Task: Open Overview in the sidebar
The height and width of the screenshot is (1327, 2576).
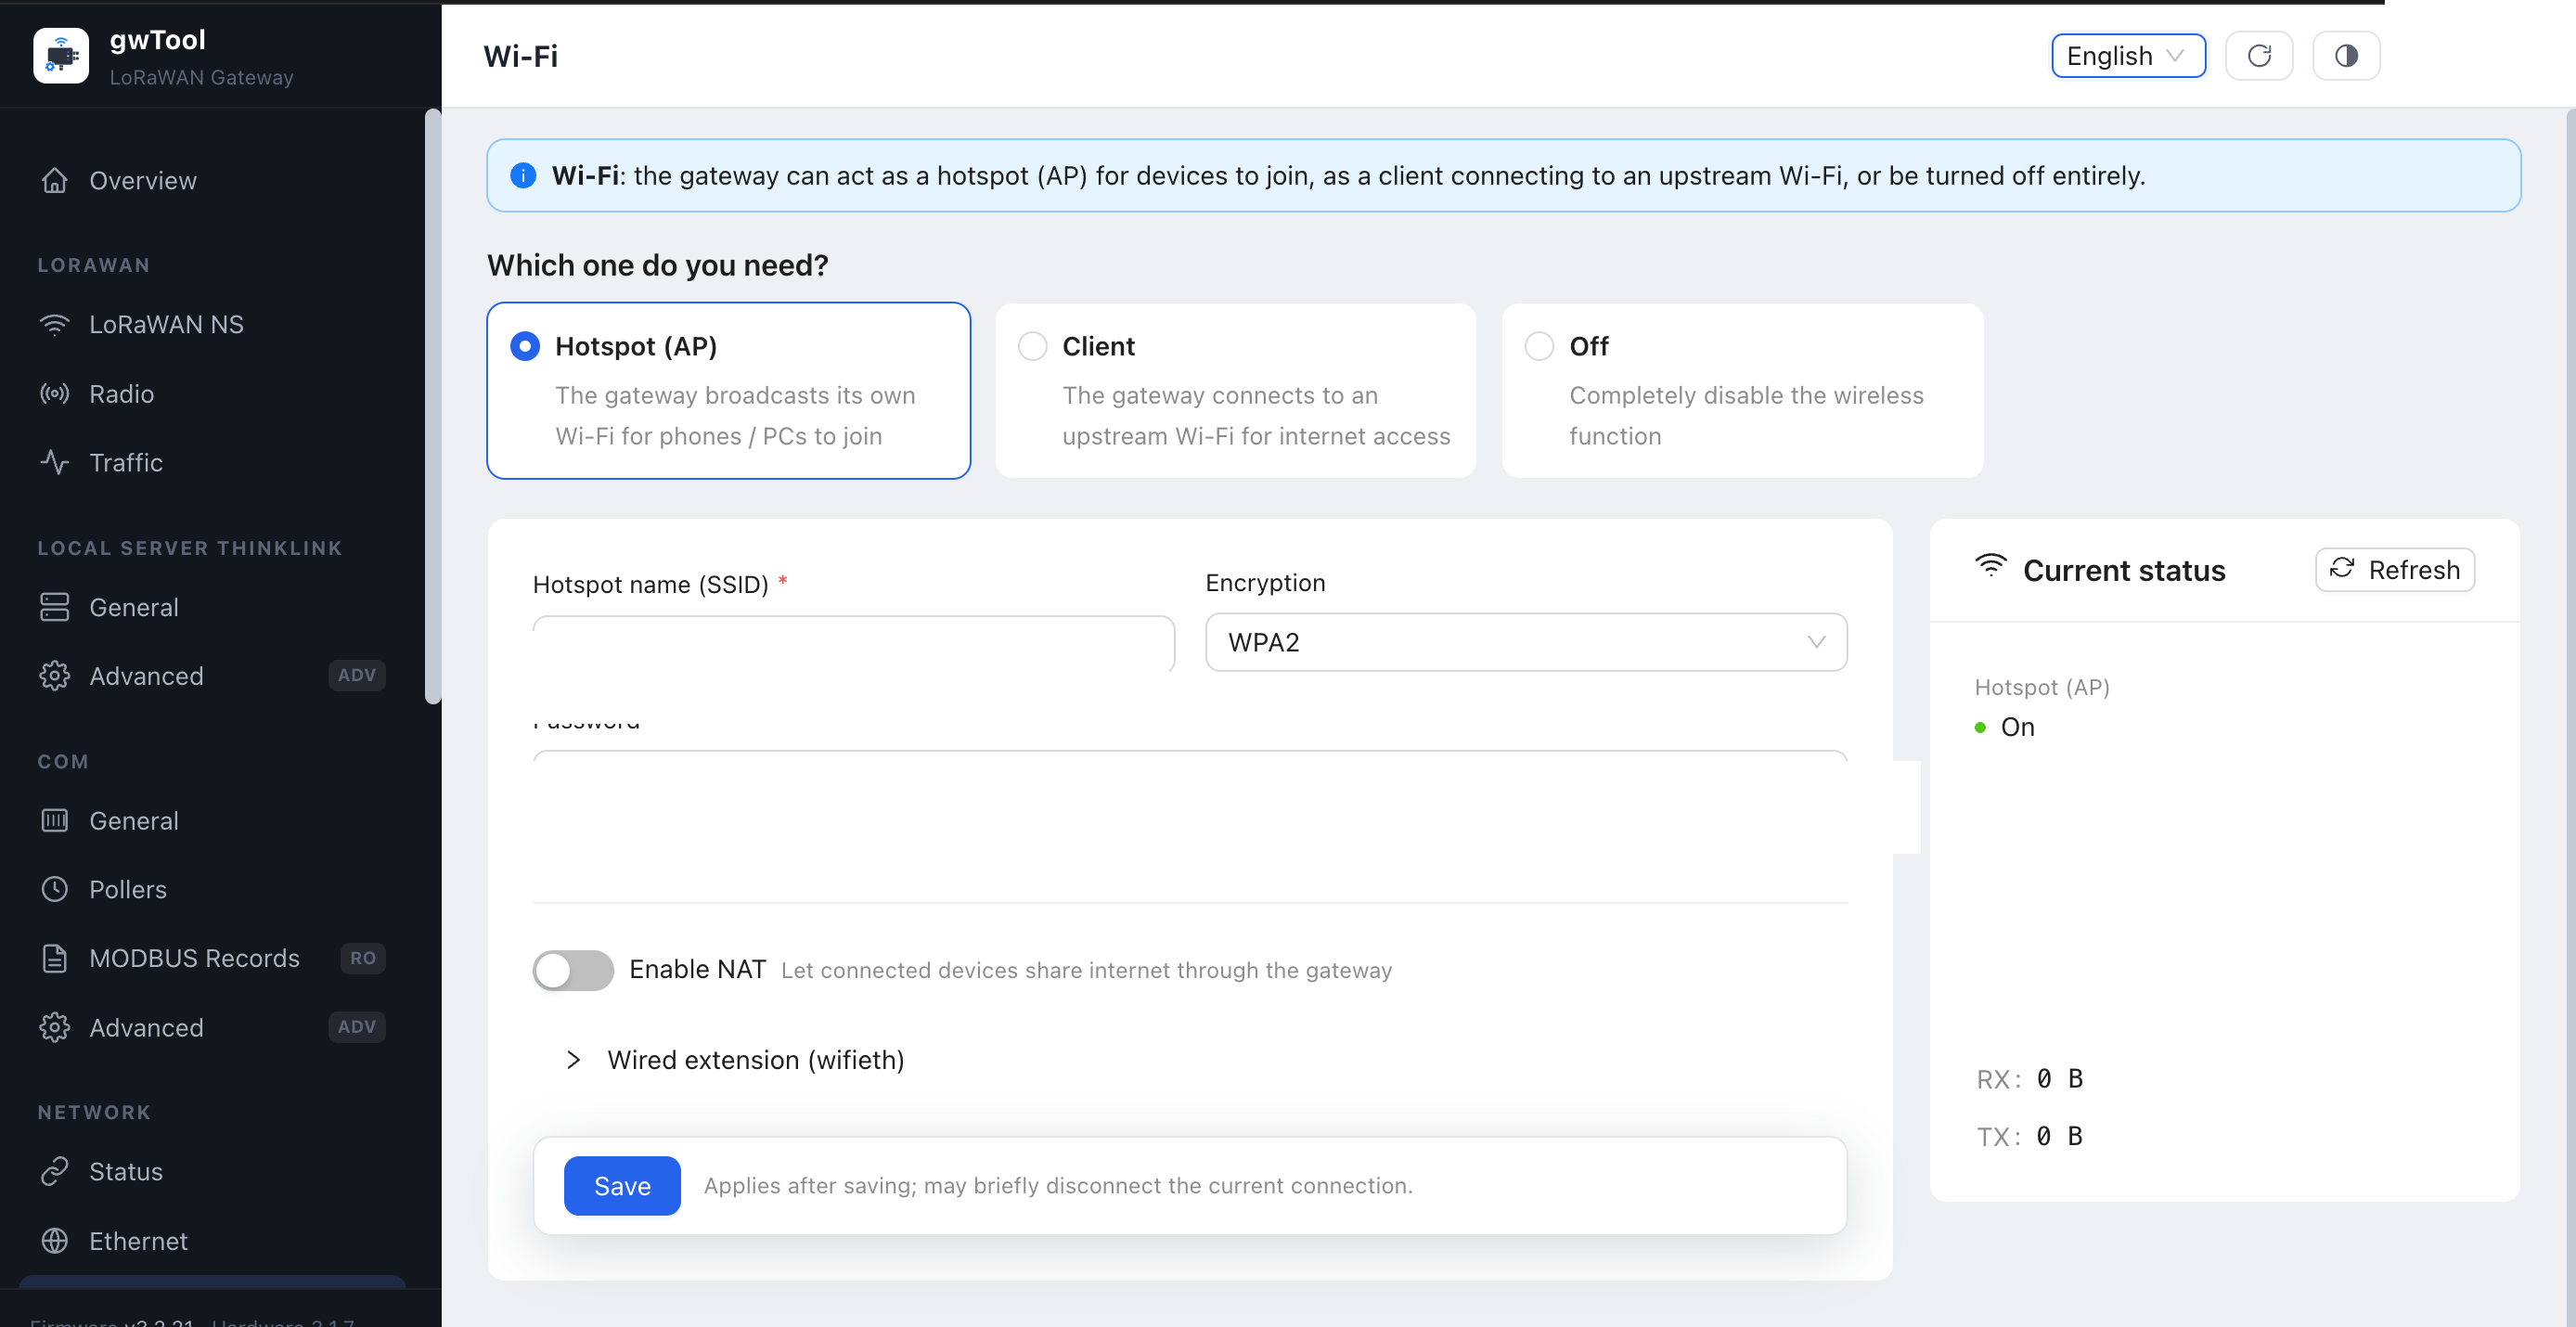Action: [212, 180]
